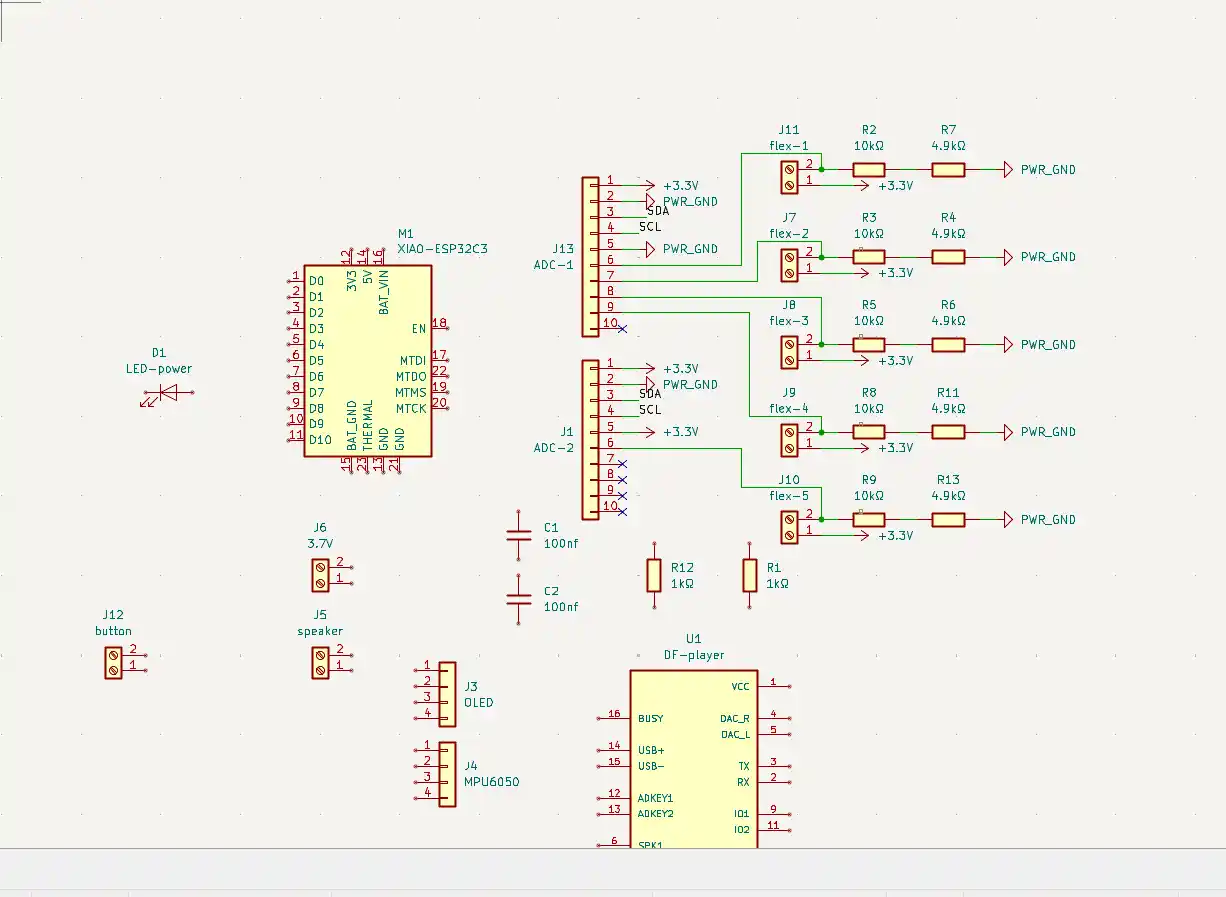Click the "XIAO-ESP32C3" value text

pyautogui.click(x=442, y=249)
